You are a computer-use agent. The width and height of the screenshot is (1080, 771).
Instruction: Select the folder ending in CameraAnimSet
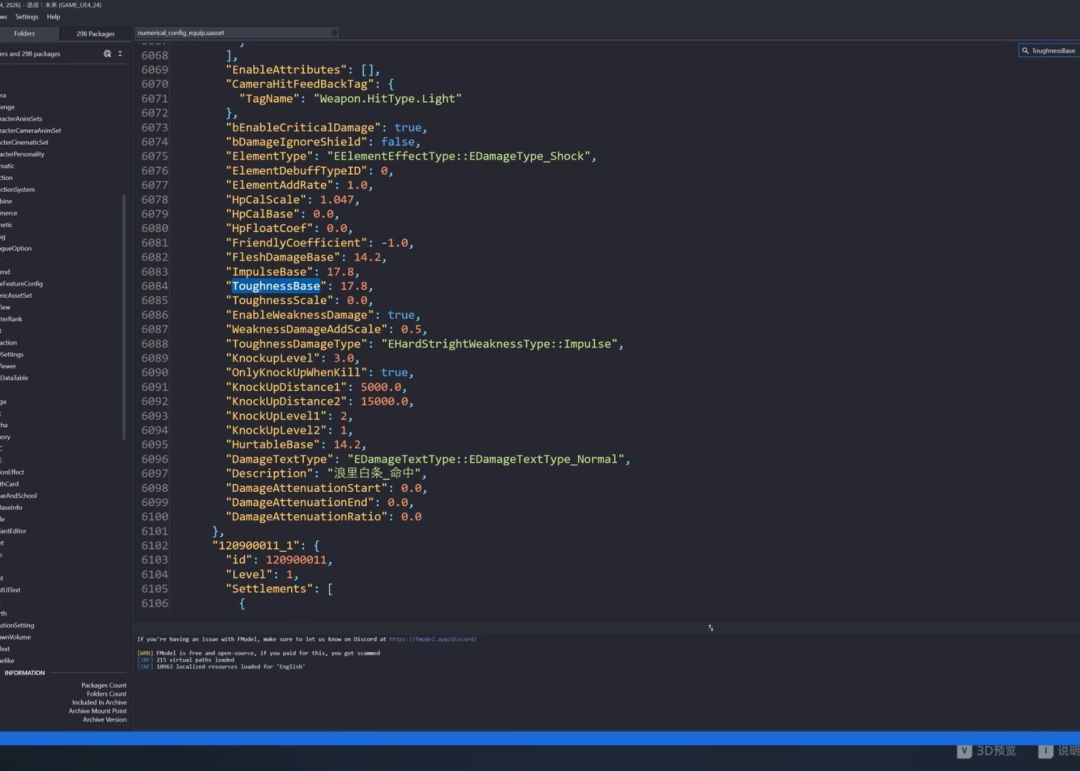click(x=30, y=130)
